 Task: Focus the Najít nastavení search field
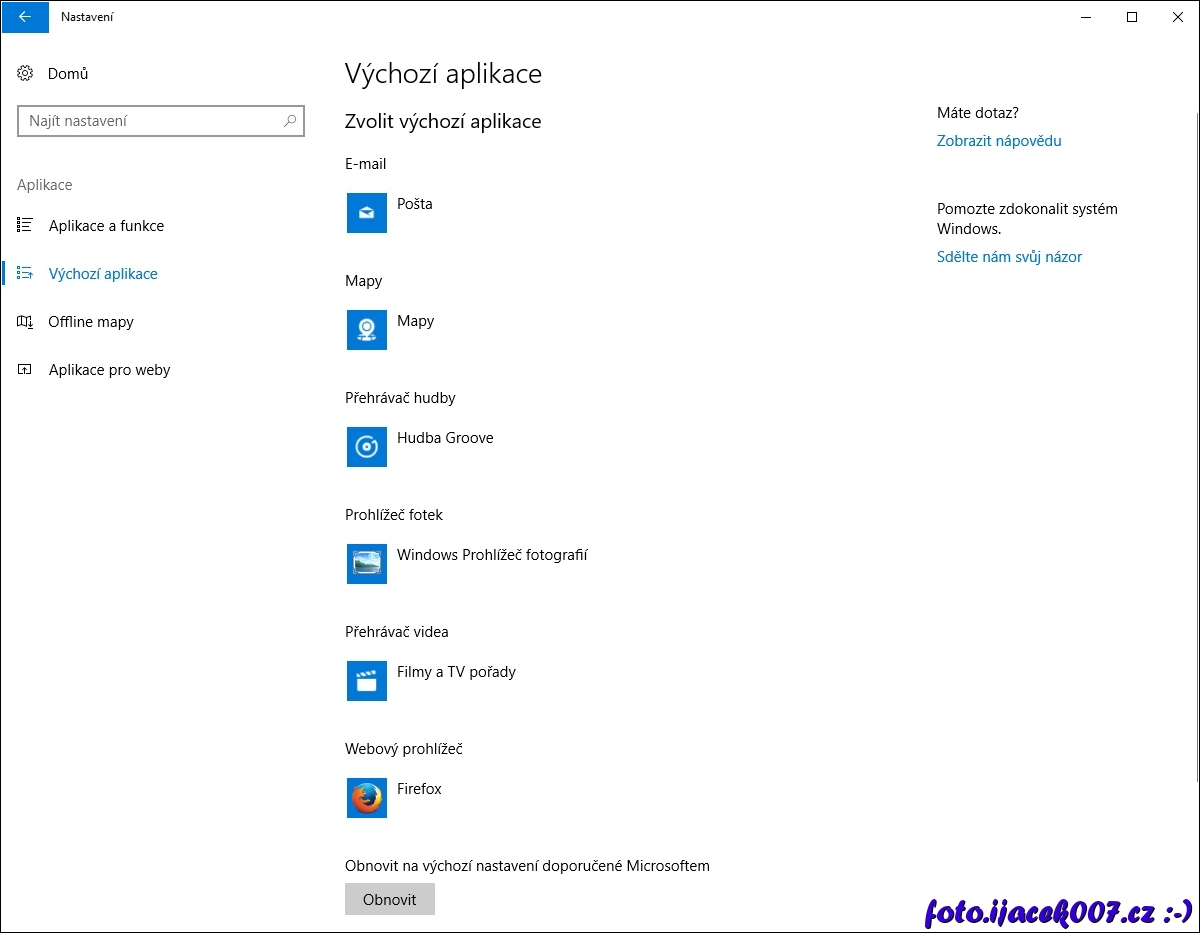(150, 121)
